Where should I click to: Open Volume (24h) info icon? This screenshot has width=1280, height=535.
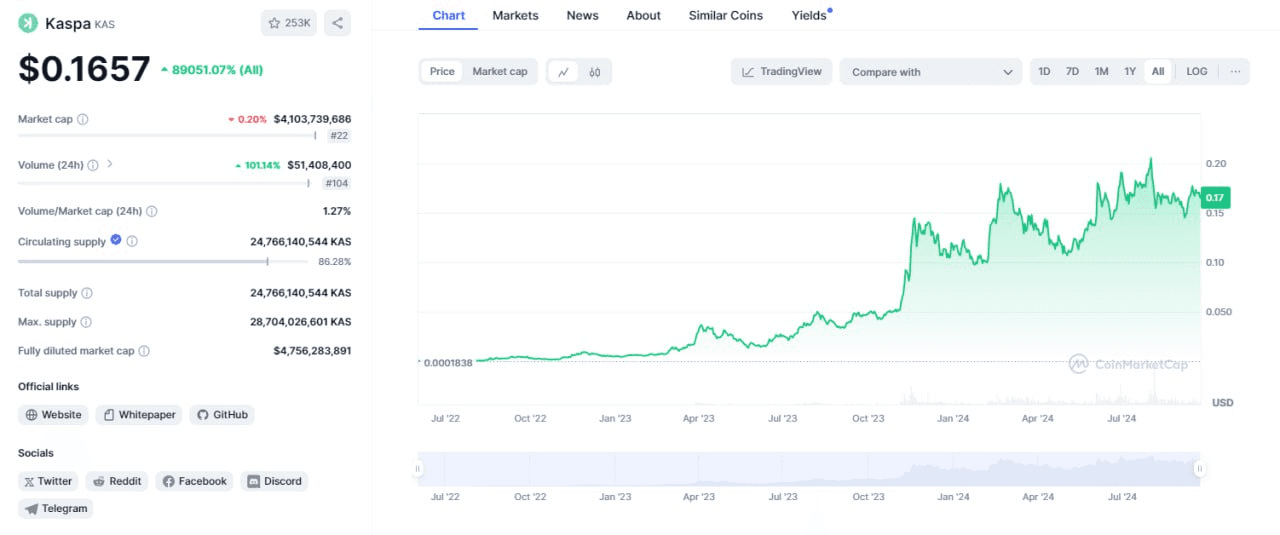(93, 165)
